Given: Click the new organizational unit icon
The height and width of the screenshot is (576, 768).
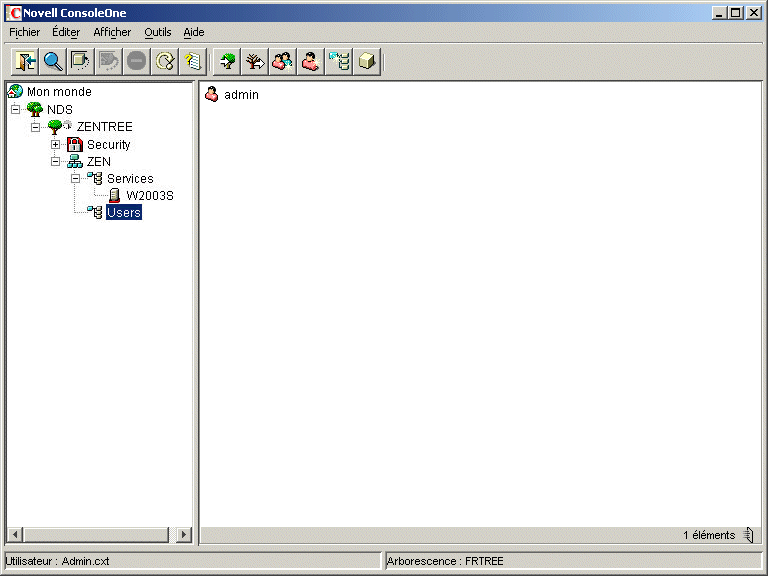Looking at the screenshot, I should click(x=339, y=62).
